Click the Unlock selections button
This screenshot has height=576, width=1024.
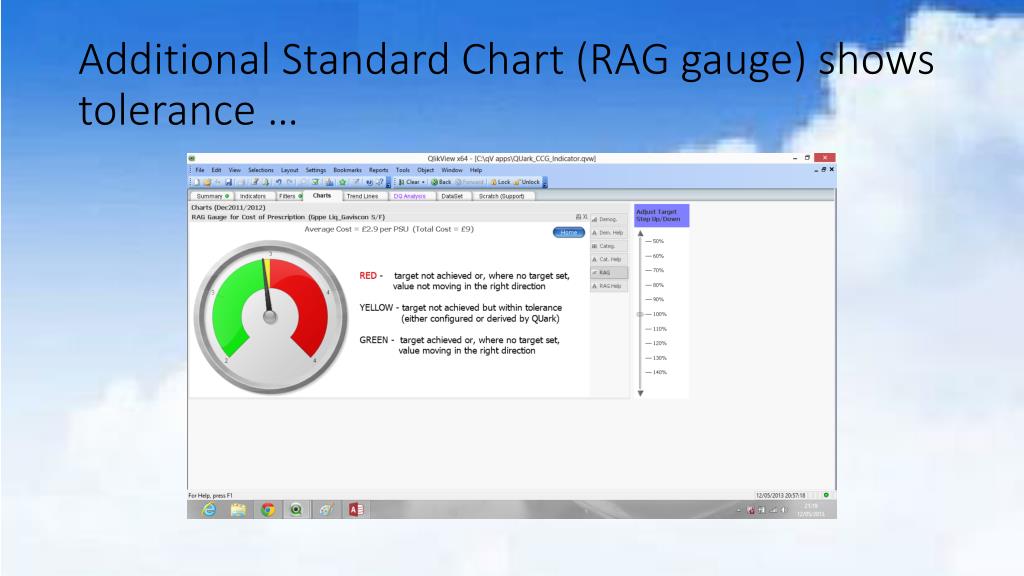[x=527, y=182]
